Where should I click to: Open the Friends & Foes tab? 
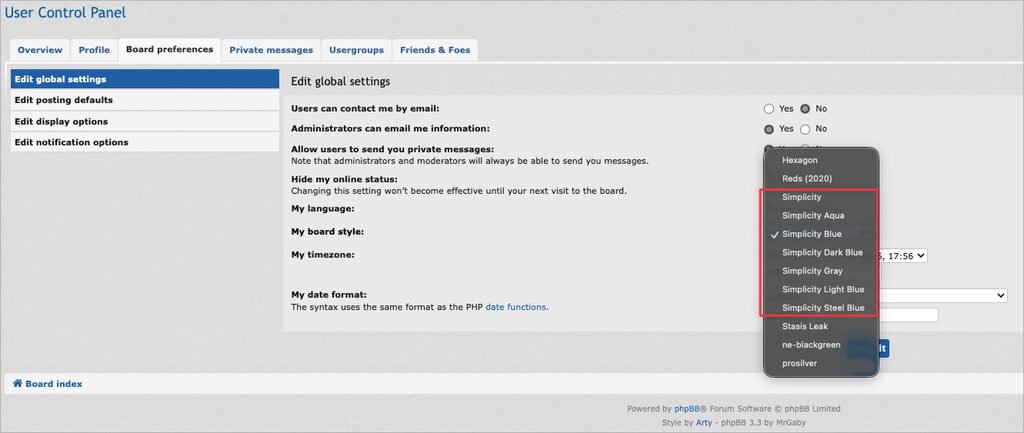(435, 49)
